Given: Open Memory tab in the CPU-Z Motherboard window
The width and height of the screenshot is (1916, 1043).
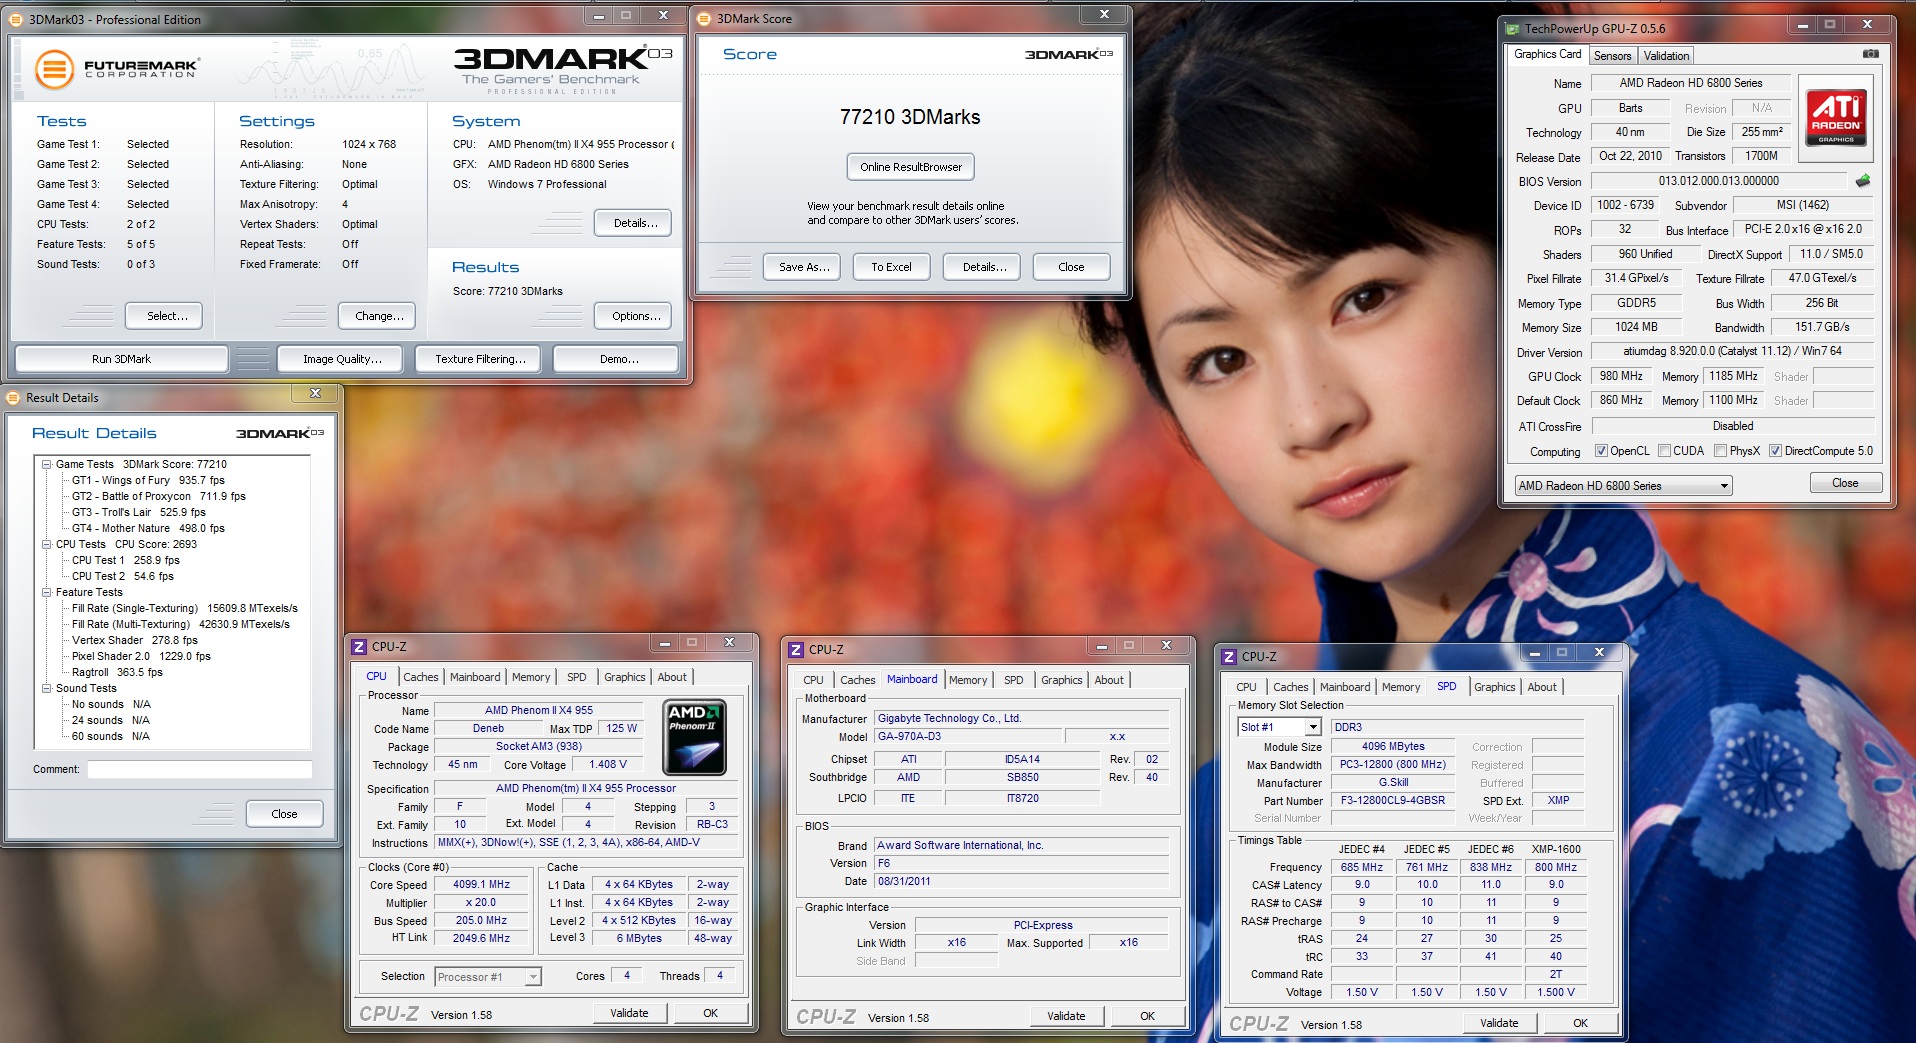Looking at the screenshot, I should pos(967,680).
